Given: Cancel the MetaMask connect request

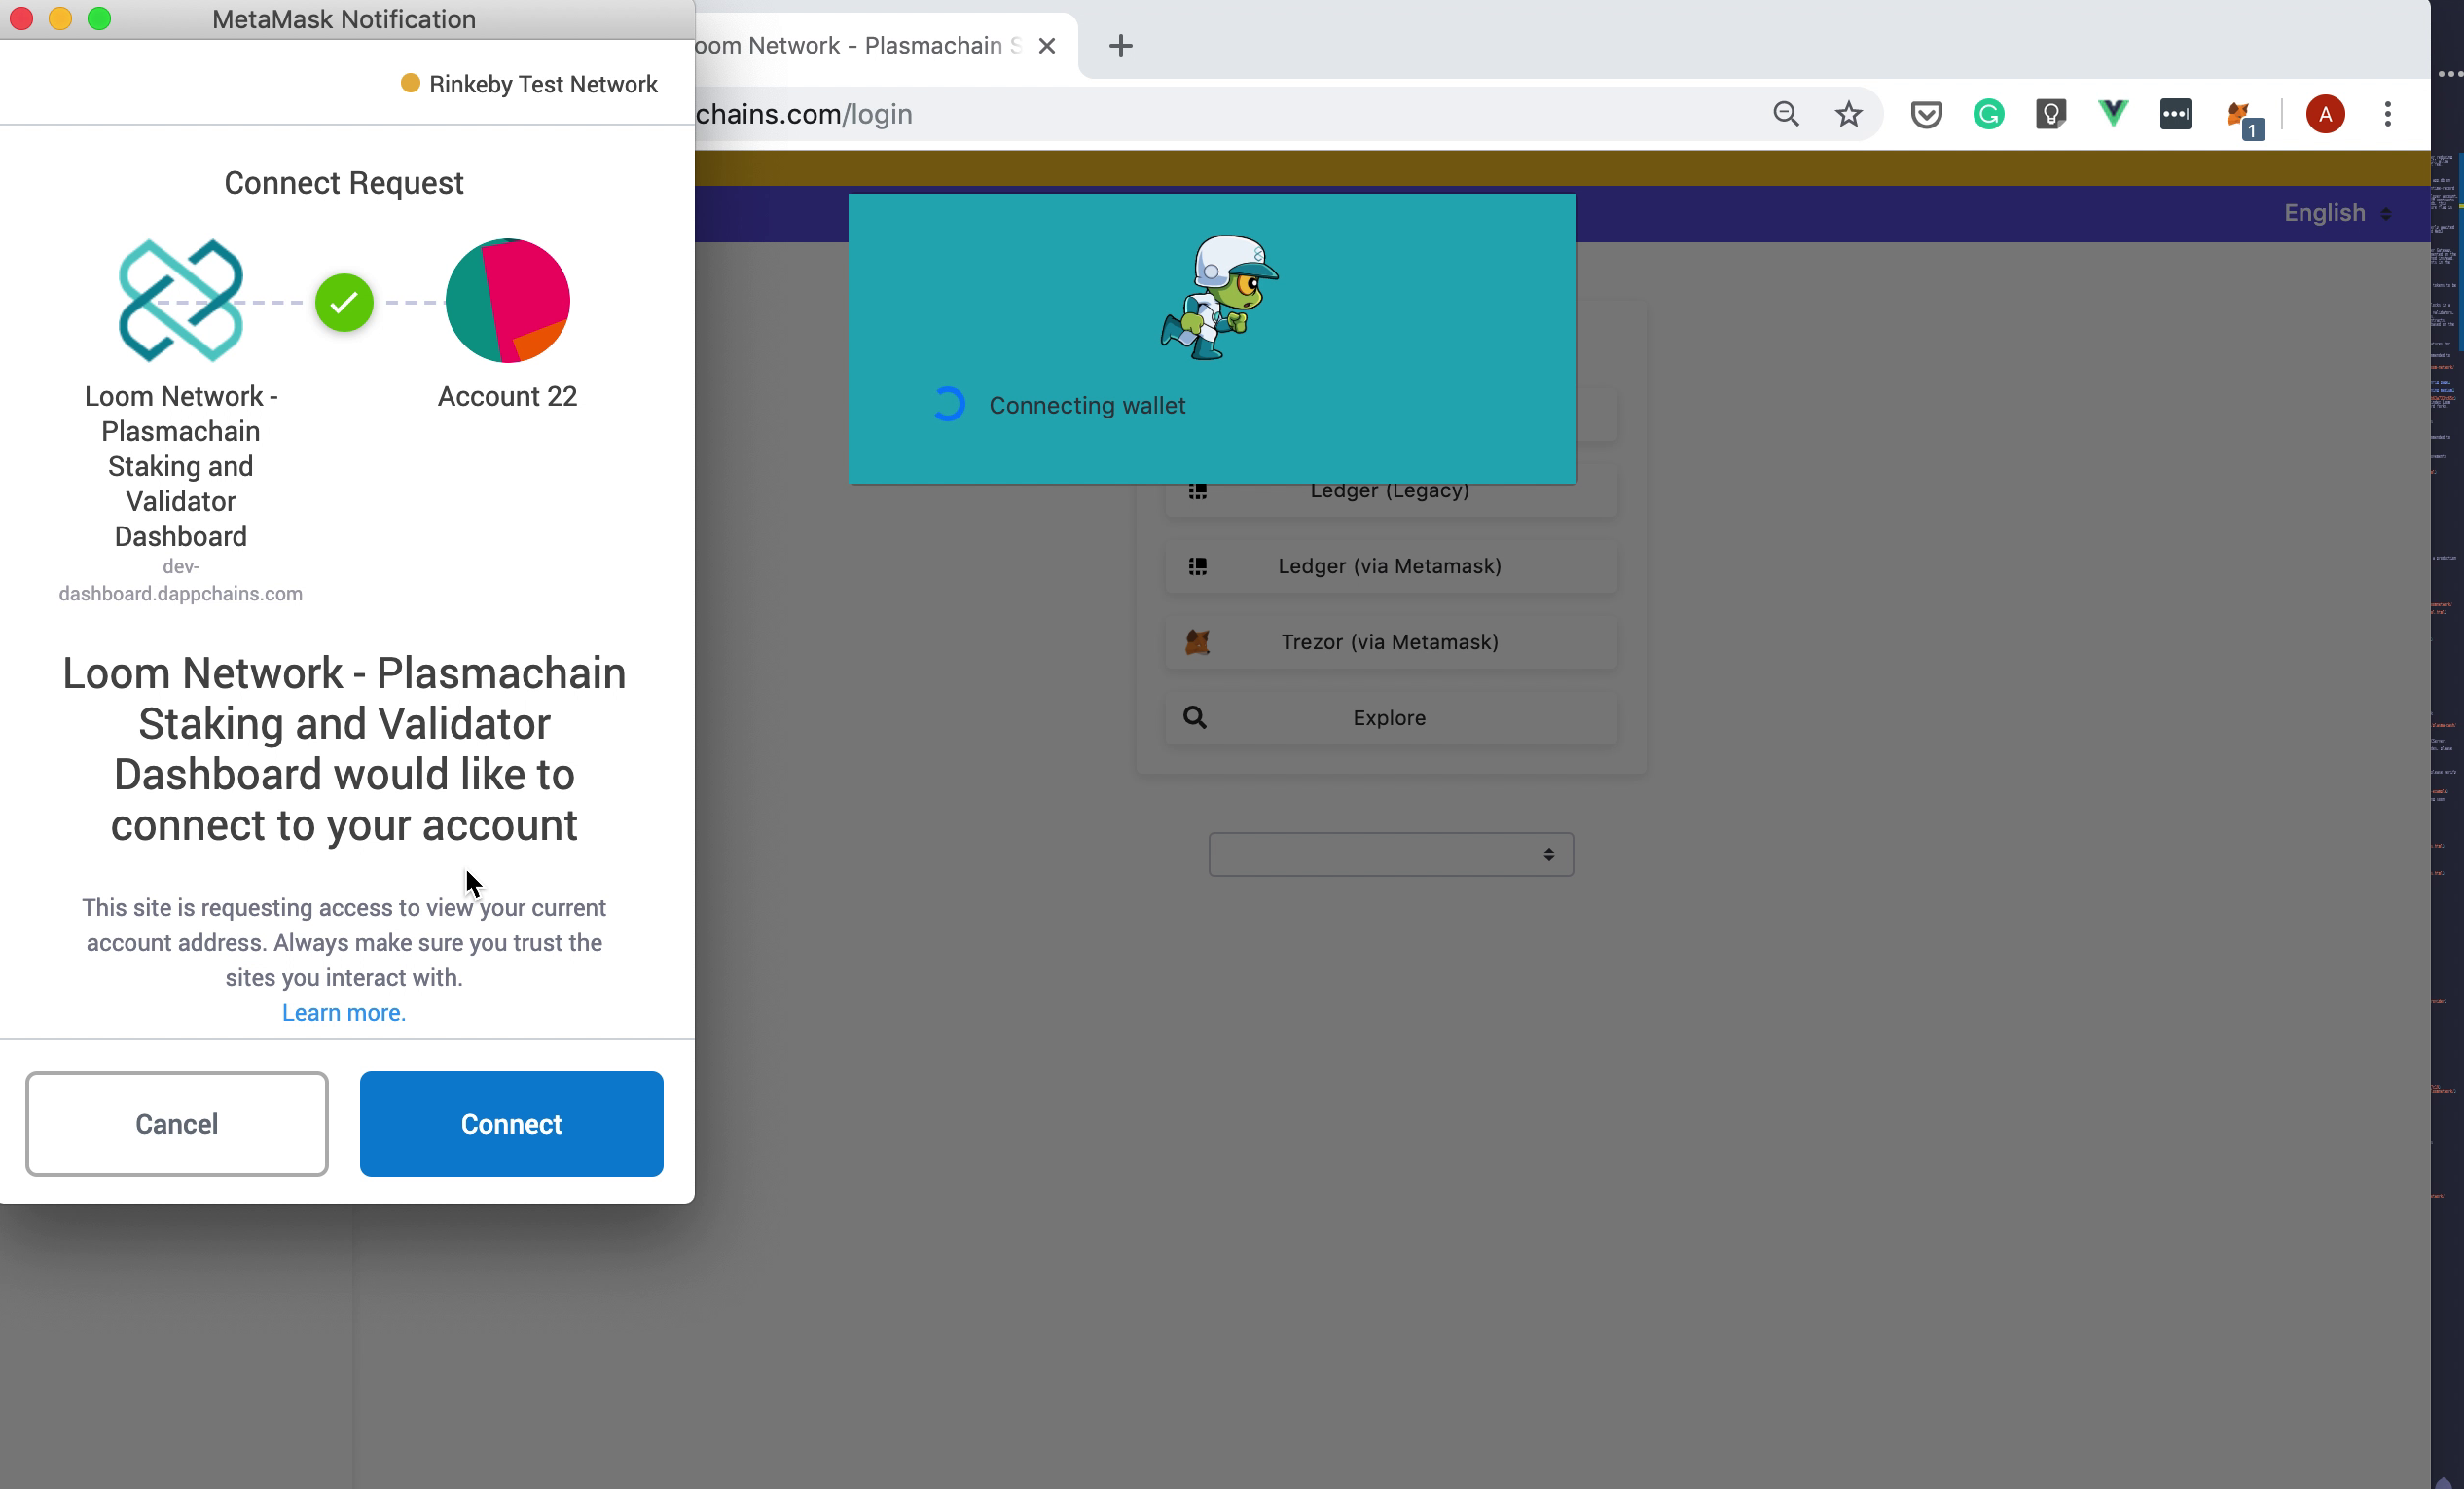Looking at the screenshot, I should pos(177,1123).
